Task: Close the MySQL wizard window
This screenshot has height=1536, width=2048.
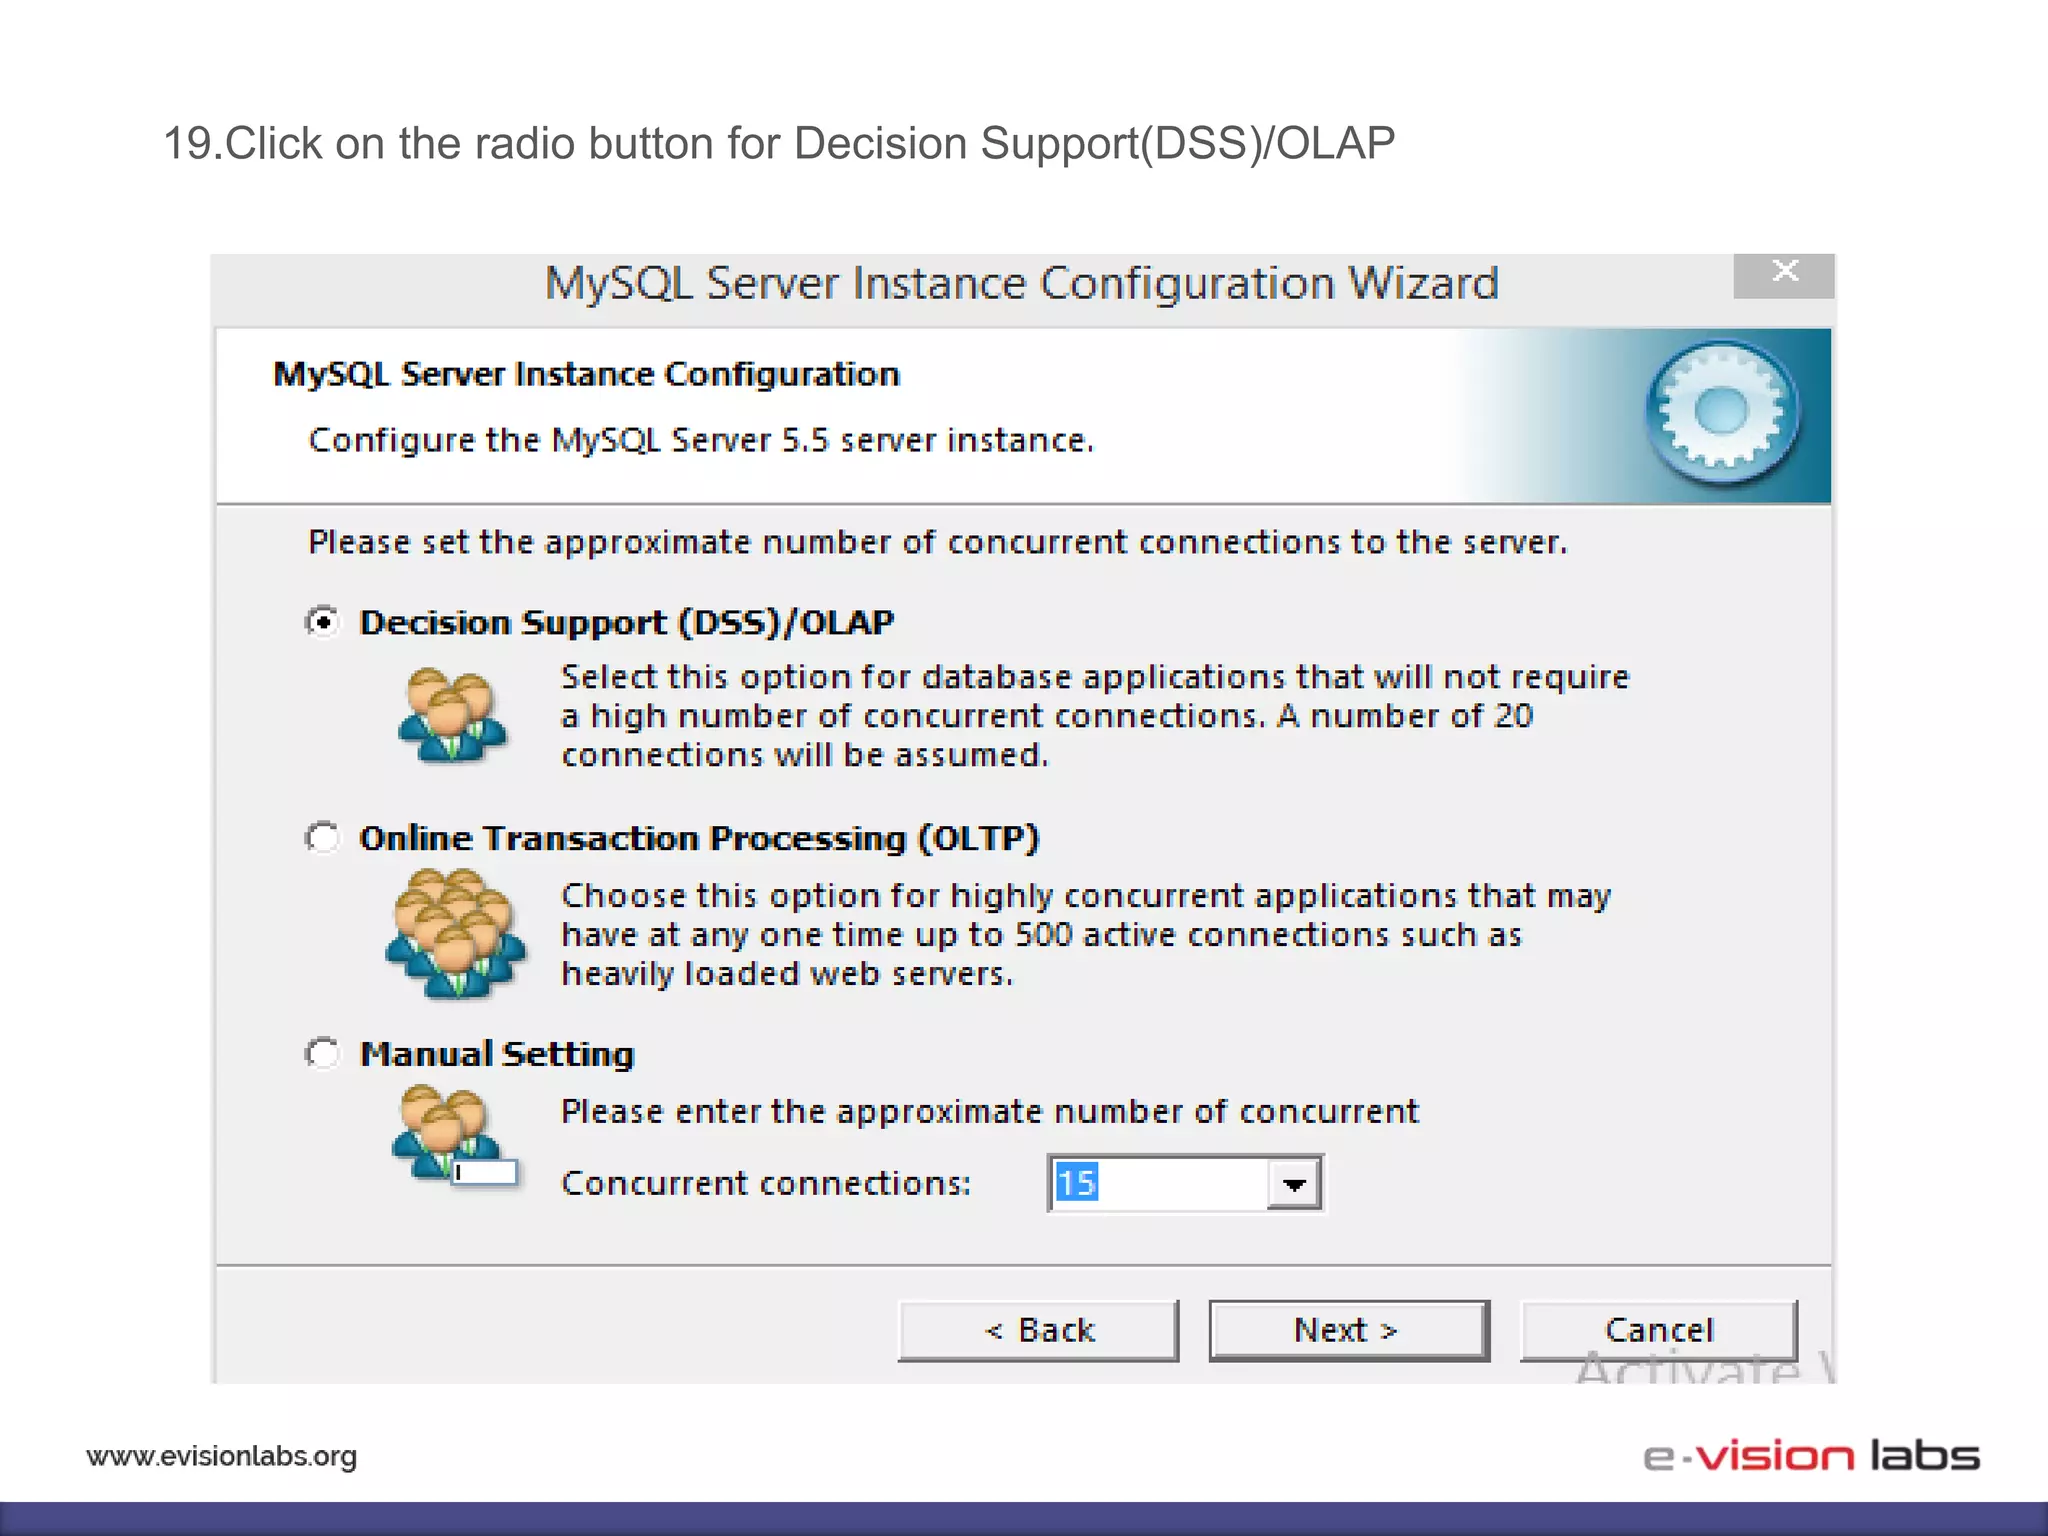Action: (1784, 274)
